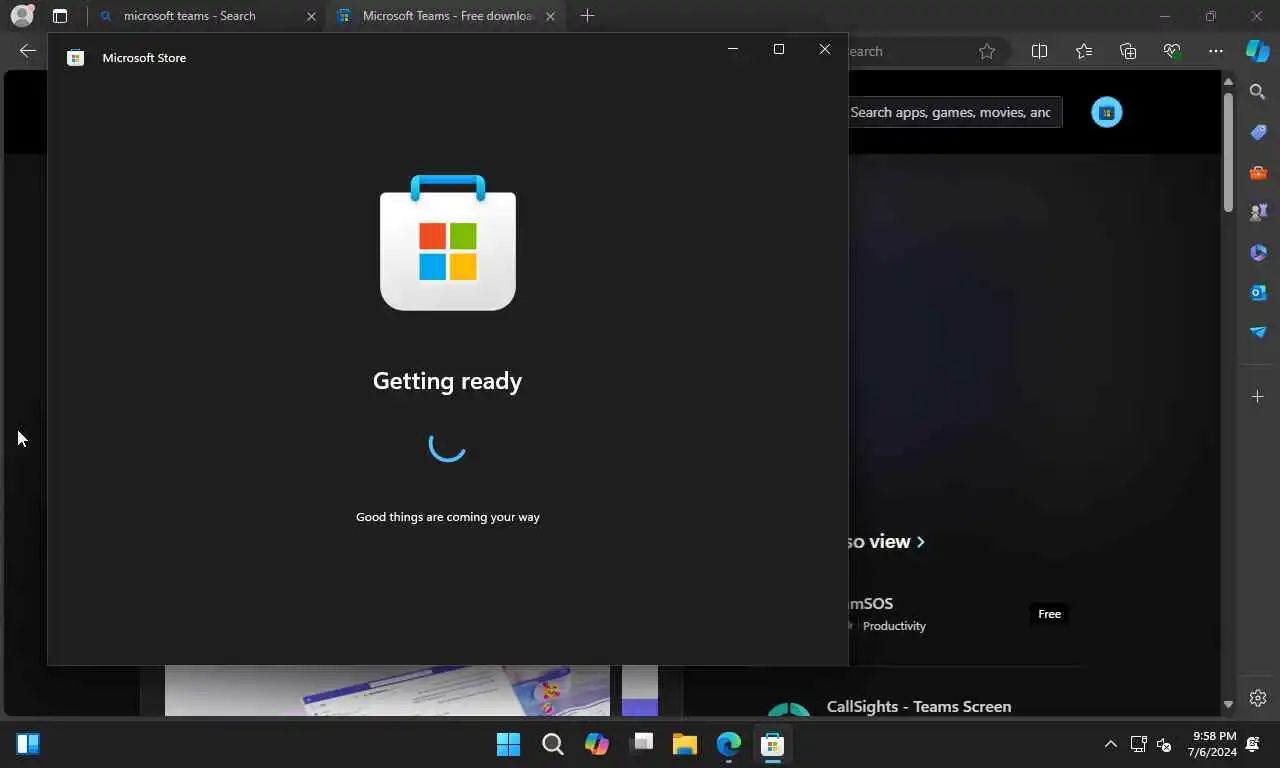Switch to Microsoft Edge on taskbar

coord(729,744)
